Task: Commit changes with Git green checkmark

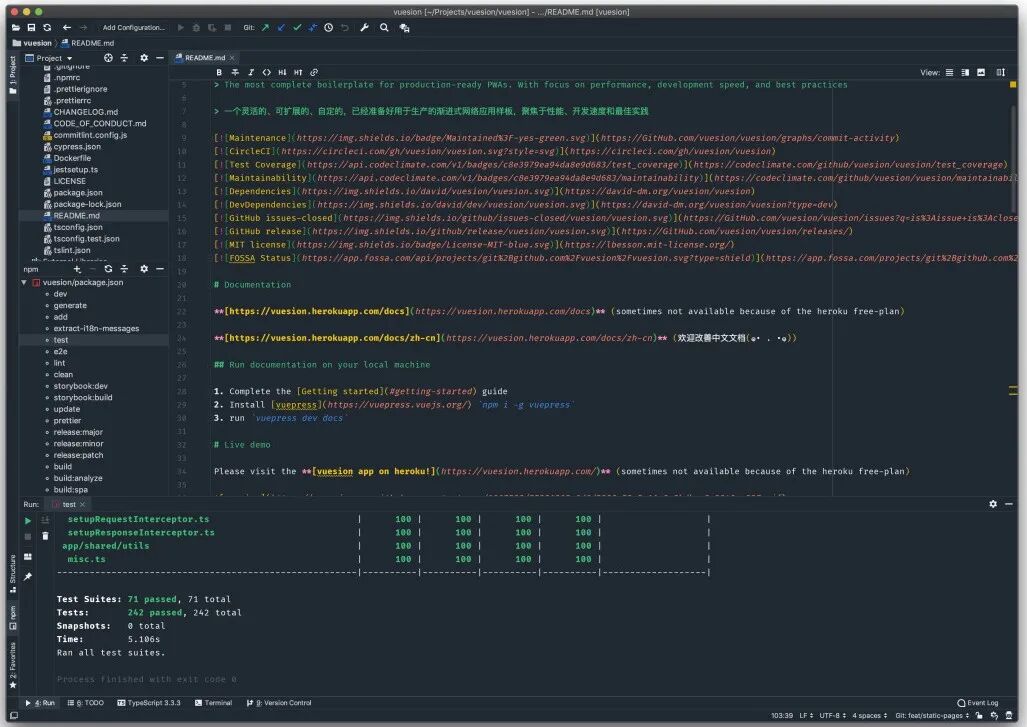Action: pyautogui.click(x=297, y=28)
